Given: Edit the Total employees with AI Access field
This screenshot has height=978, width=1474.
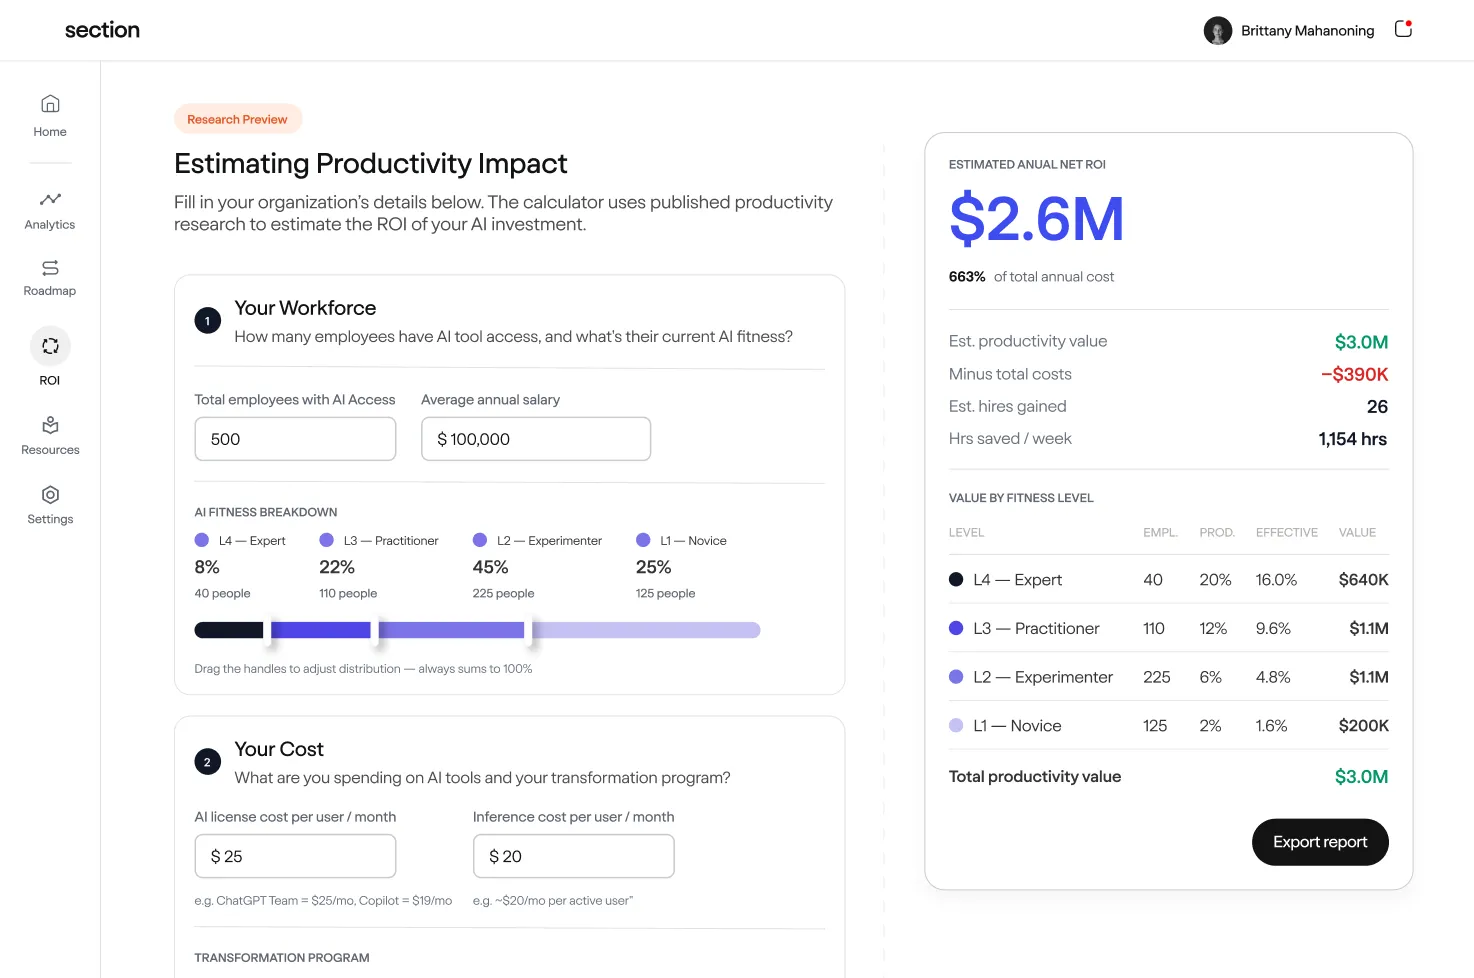Looking at the screenshot, I should click(295, 439).
